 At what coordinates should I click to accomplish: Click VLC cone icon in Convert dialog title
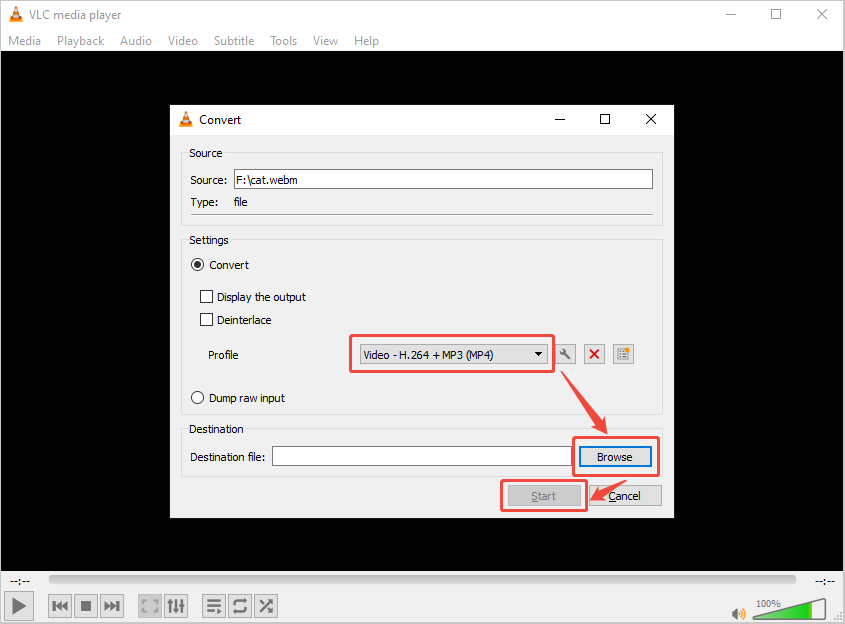(x=186, y=119)
